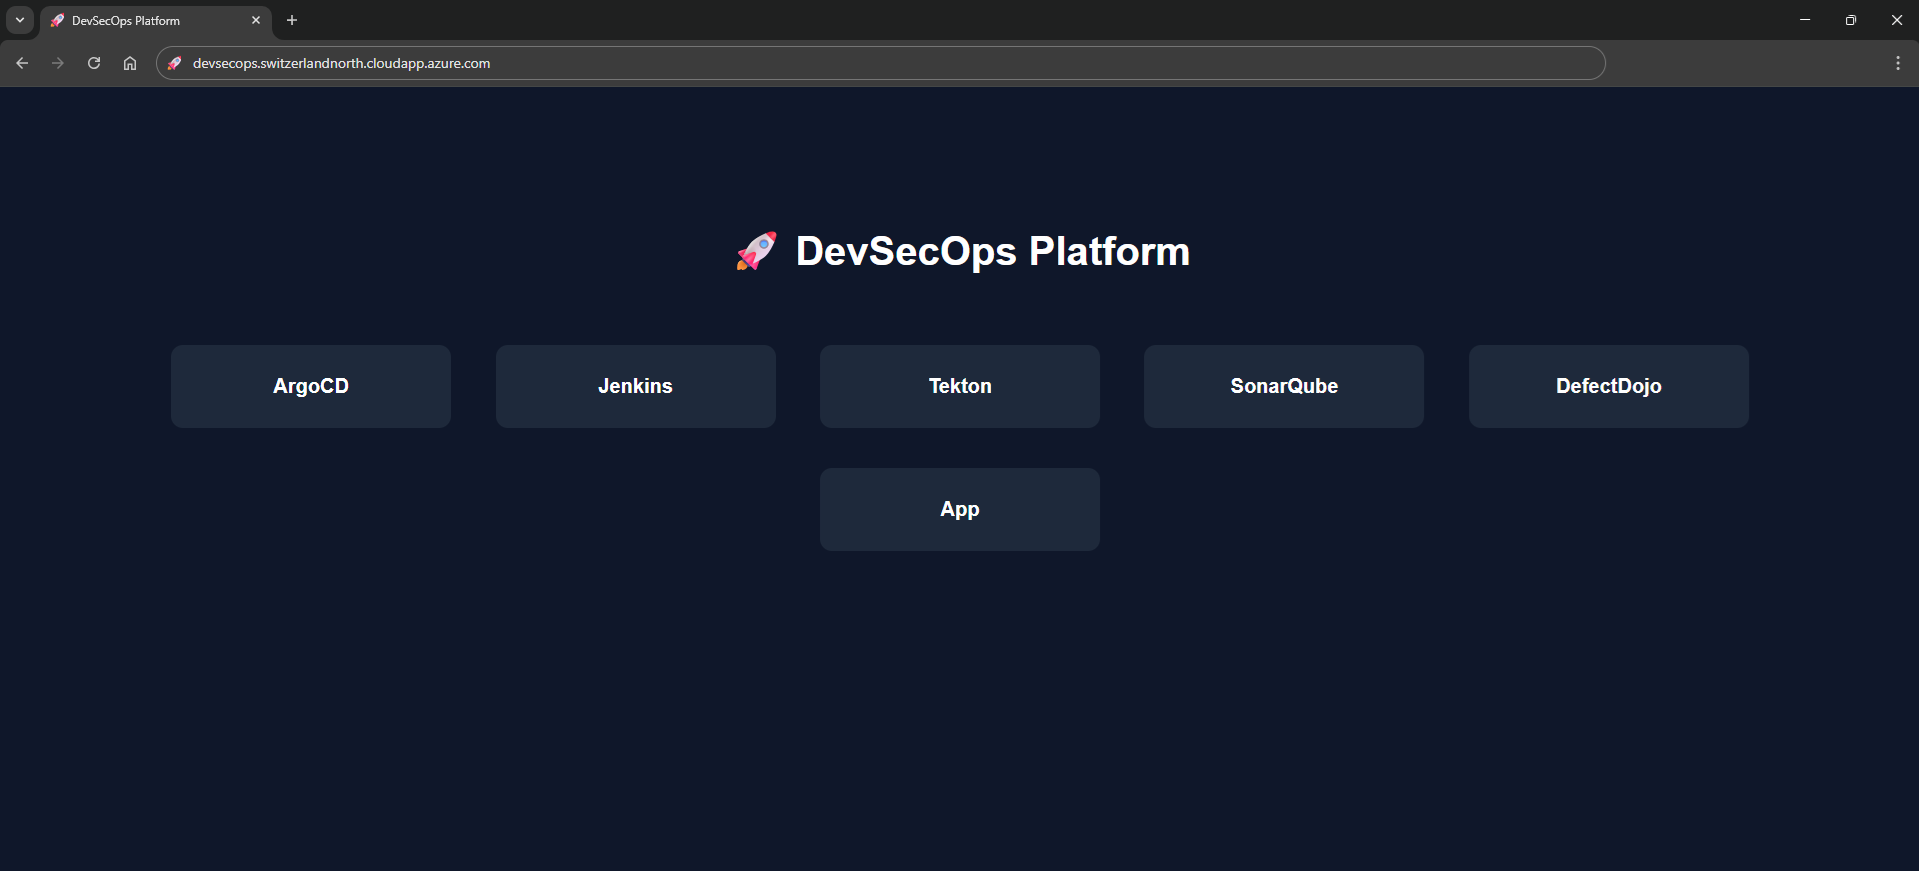Reload the page with the refresh icon
Image resolution: width=1919 pixels, height=871 pixels.
[x=94, y=63]
